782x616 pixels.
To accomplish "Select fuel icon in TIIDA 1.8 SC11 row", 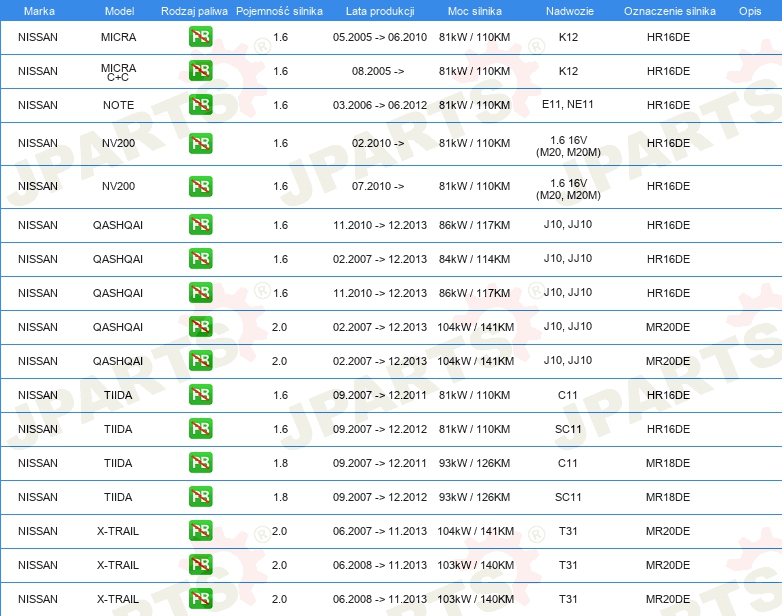I will (200, 497).
